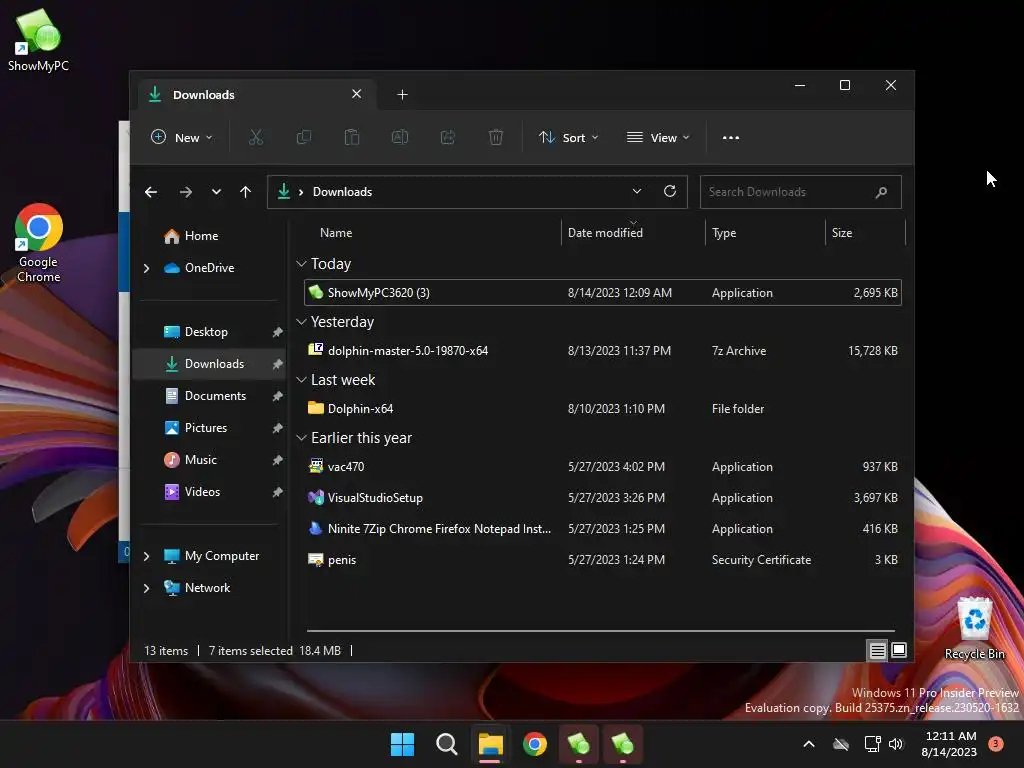The height and width of the screenshot is (768, 1024).
Task: Open the View dropdown
Action: (x=658, y=138)
